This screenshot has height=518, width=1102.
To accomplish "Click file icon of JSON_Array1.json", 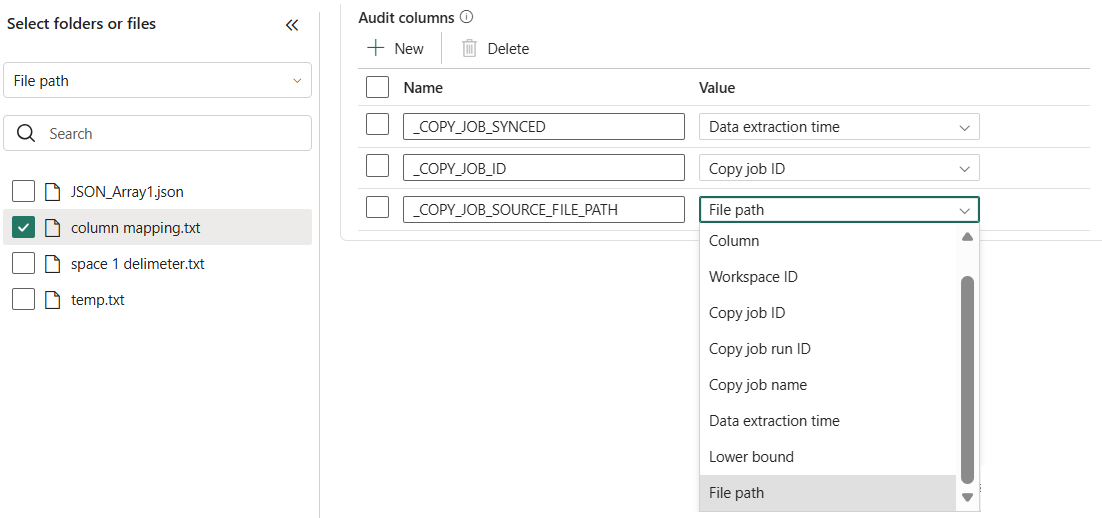I will pyautogui.click(x=52, y=191).
